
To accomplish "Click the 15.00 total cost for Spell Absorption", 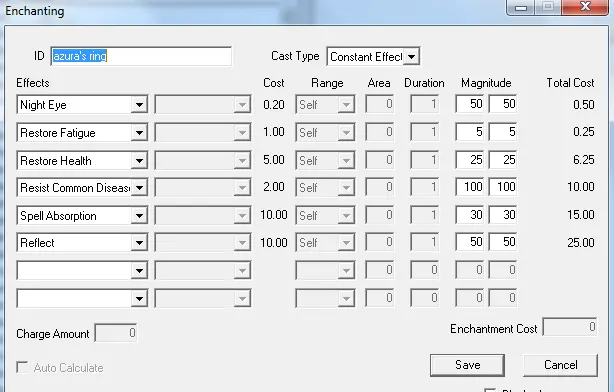I will (x=581, y=215).
